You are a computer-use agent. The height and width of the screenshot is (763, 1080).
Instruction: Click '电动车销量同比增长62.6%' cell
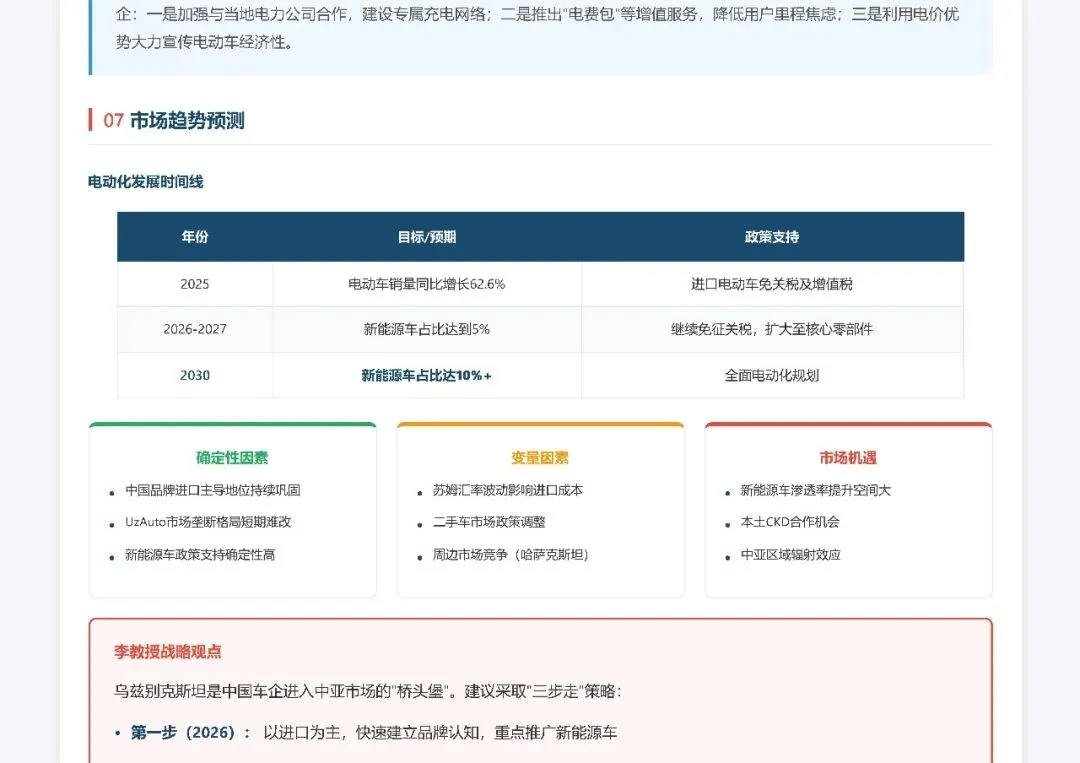point(426,284)
